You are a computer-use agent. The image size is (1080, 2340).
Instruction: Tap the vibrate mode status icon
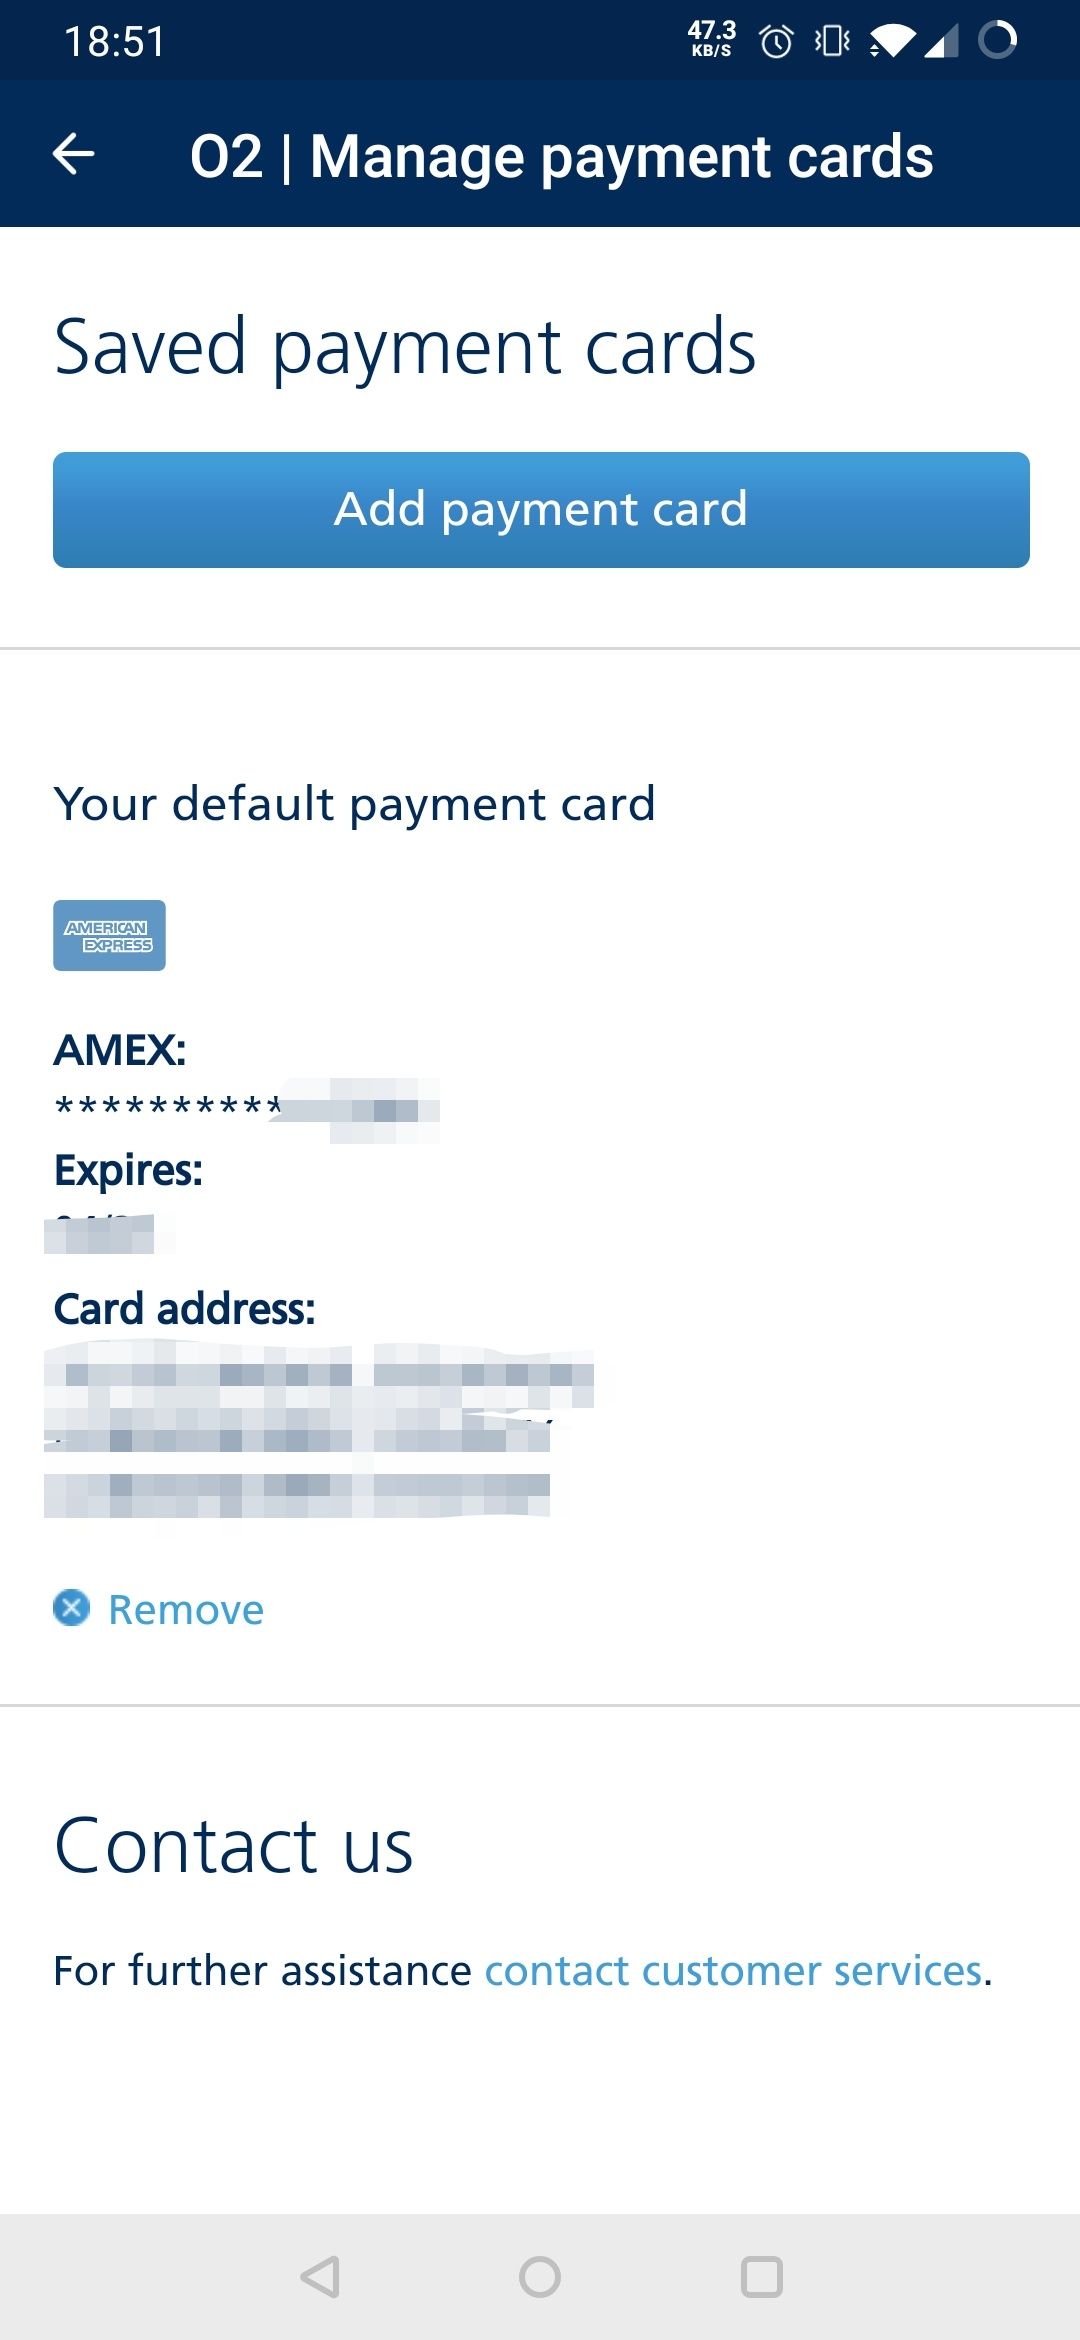pyautogui.click(x=832, y=41)
